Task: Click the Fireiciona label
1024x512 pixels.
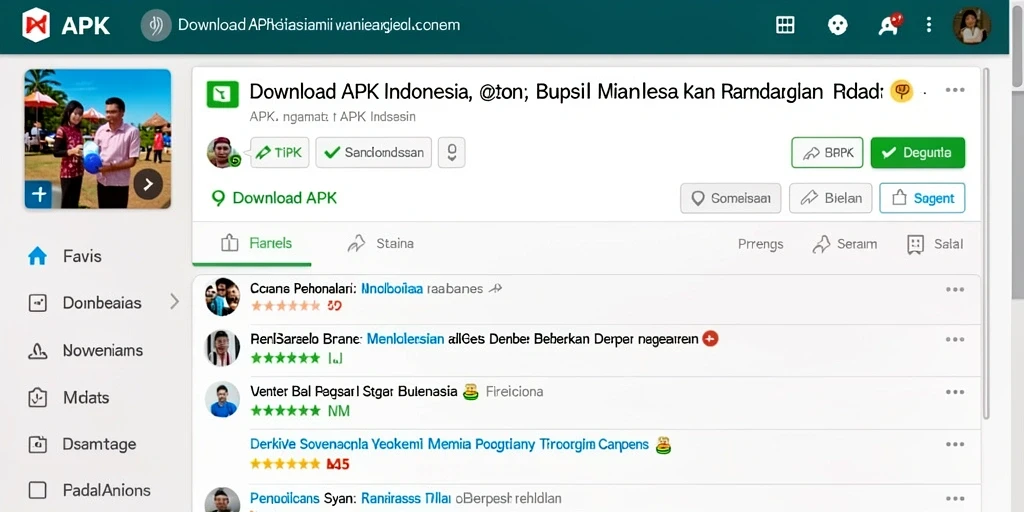Action: tap(515, 392)
